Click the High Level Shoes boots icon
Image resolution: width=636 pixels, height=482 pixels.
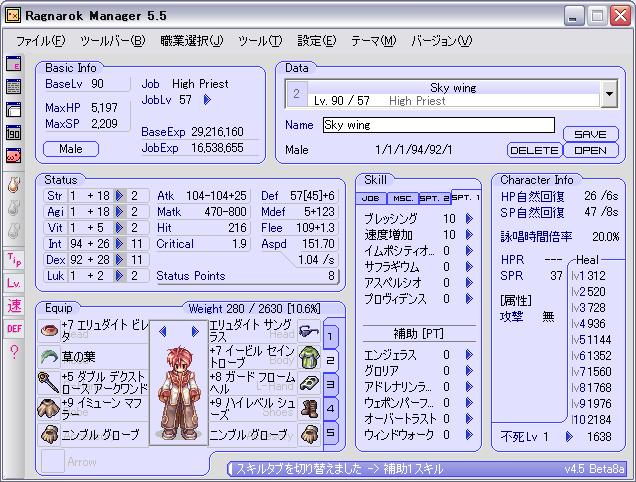click(309, 409)
